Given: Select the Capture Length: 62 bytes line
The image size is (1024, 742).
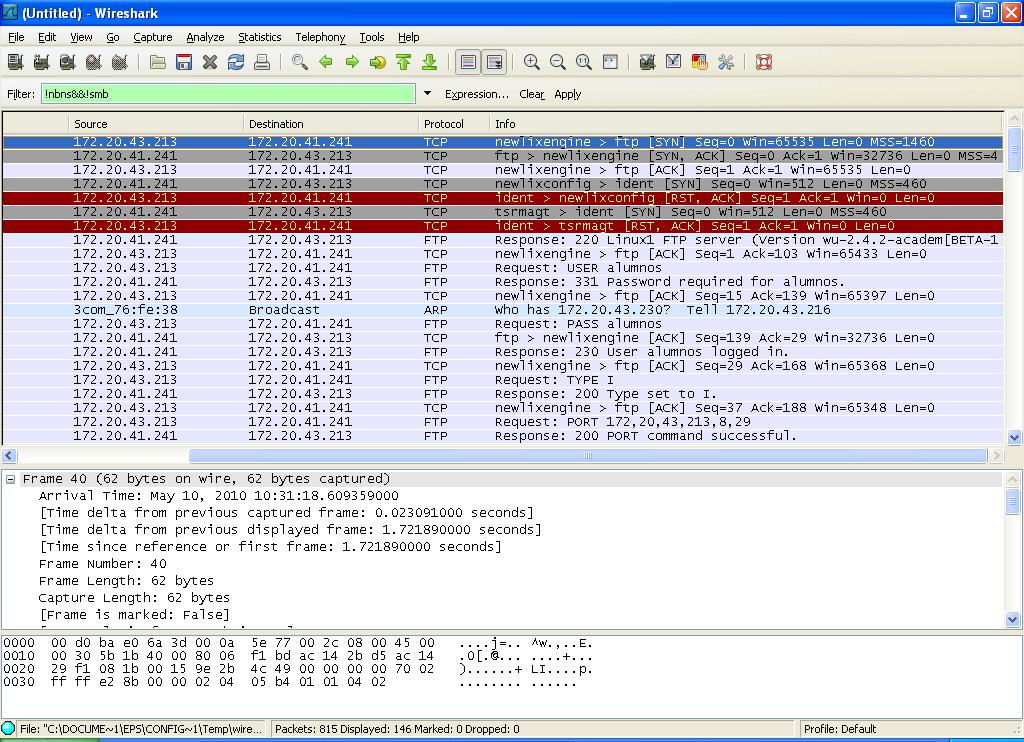Looking at the screenshot, I should click(x=134, y=598).
